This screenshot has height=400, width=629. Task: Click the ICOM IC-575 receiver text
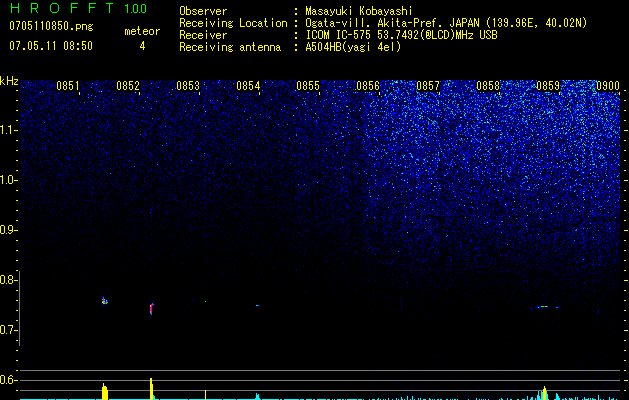click(401, 35)
